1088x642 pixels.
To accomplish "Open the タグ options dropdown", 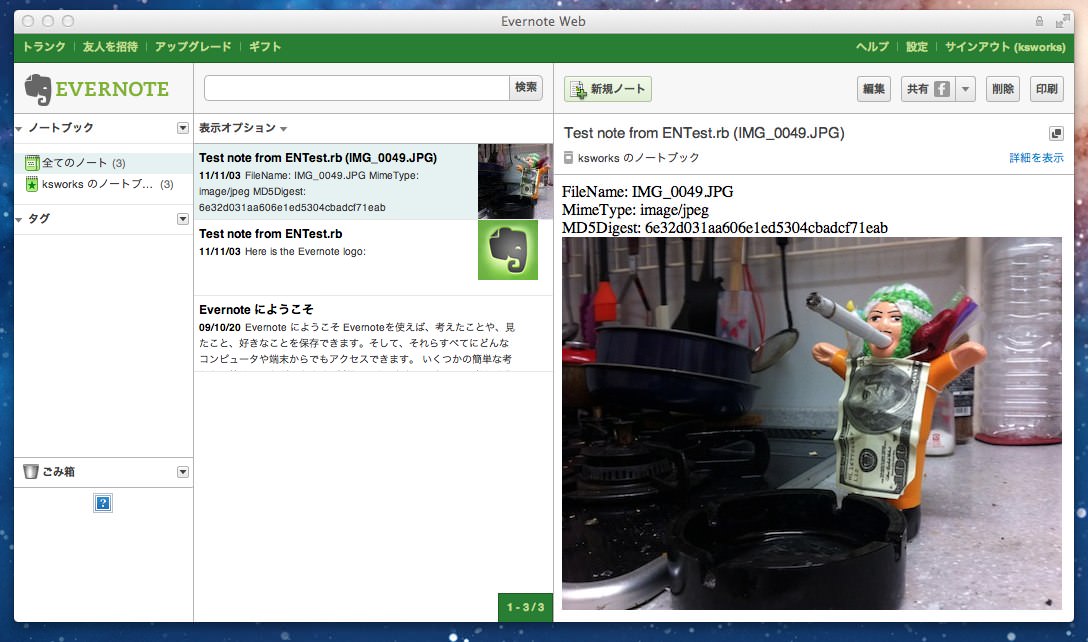I will [x=182, y=219].
